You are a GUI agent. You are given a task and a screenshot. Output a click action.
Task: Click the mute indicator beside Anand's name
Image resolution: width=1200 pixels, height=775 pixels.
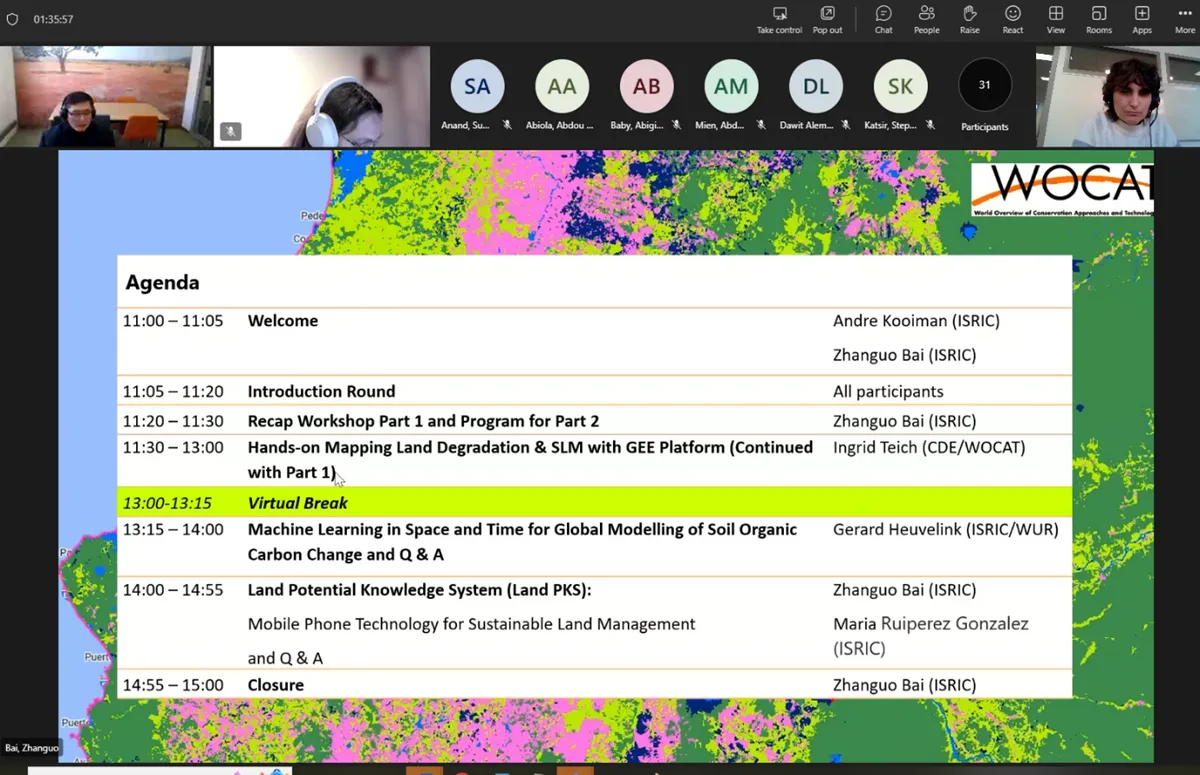click(x=507, y=125)
